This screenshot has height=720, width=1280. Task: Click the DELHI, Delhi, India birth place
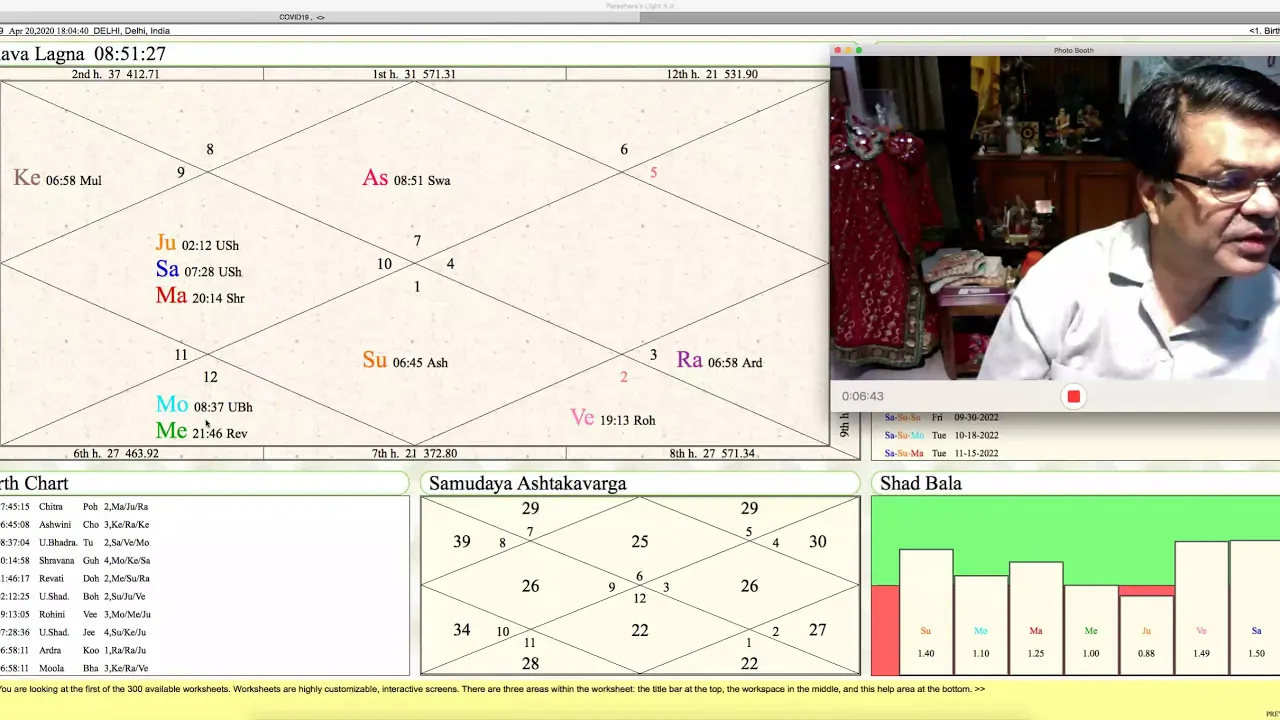132,31
